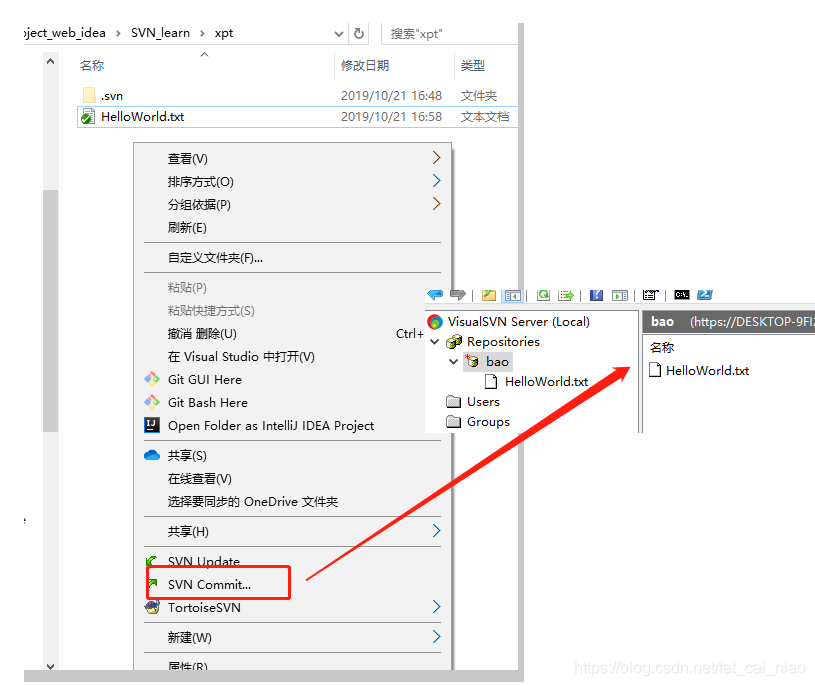Screen dimensions: 815x686
Task: Click the Repositories icon in the tree
Action: (454, 341)
